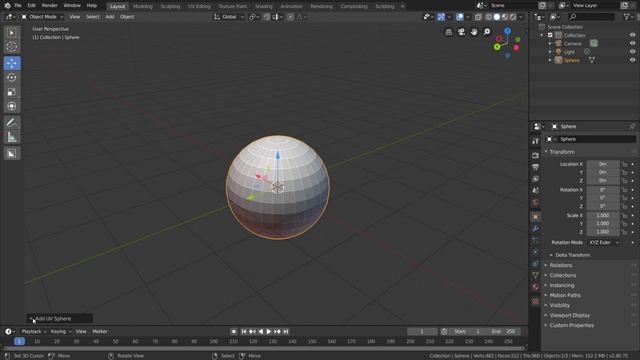Open the Global orientation dropdown
The image size is (640, 360).
click(x=229, y=17)
